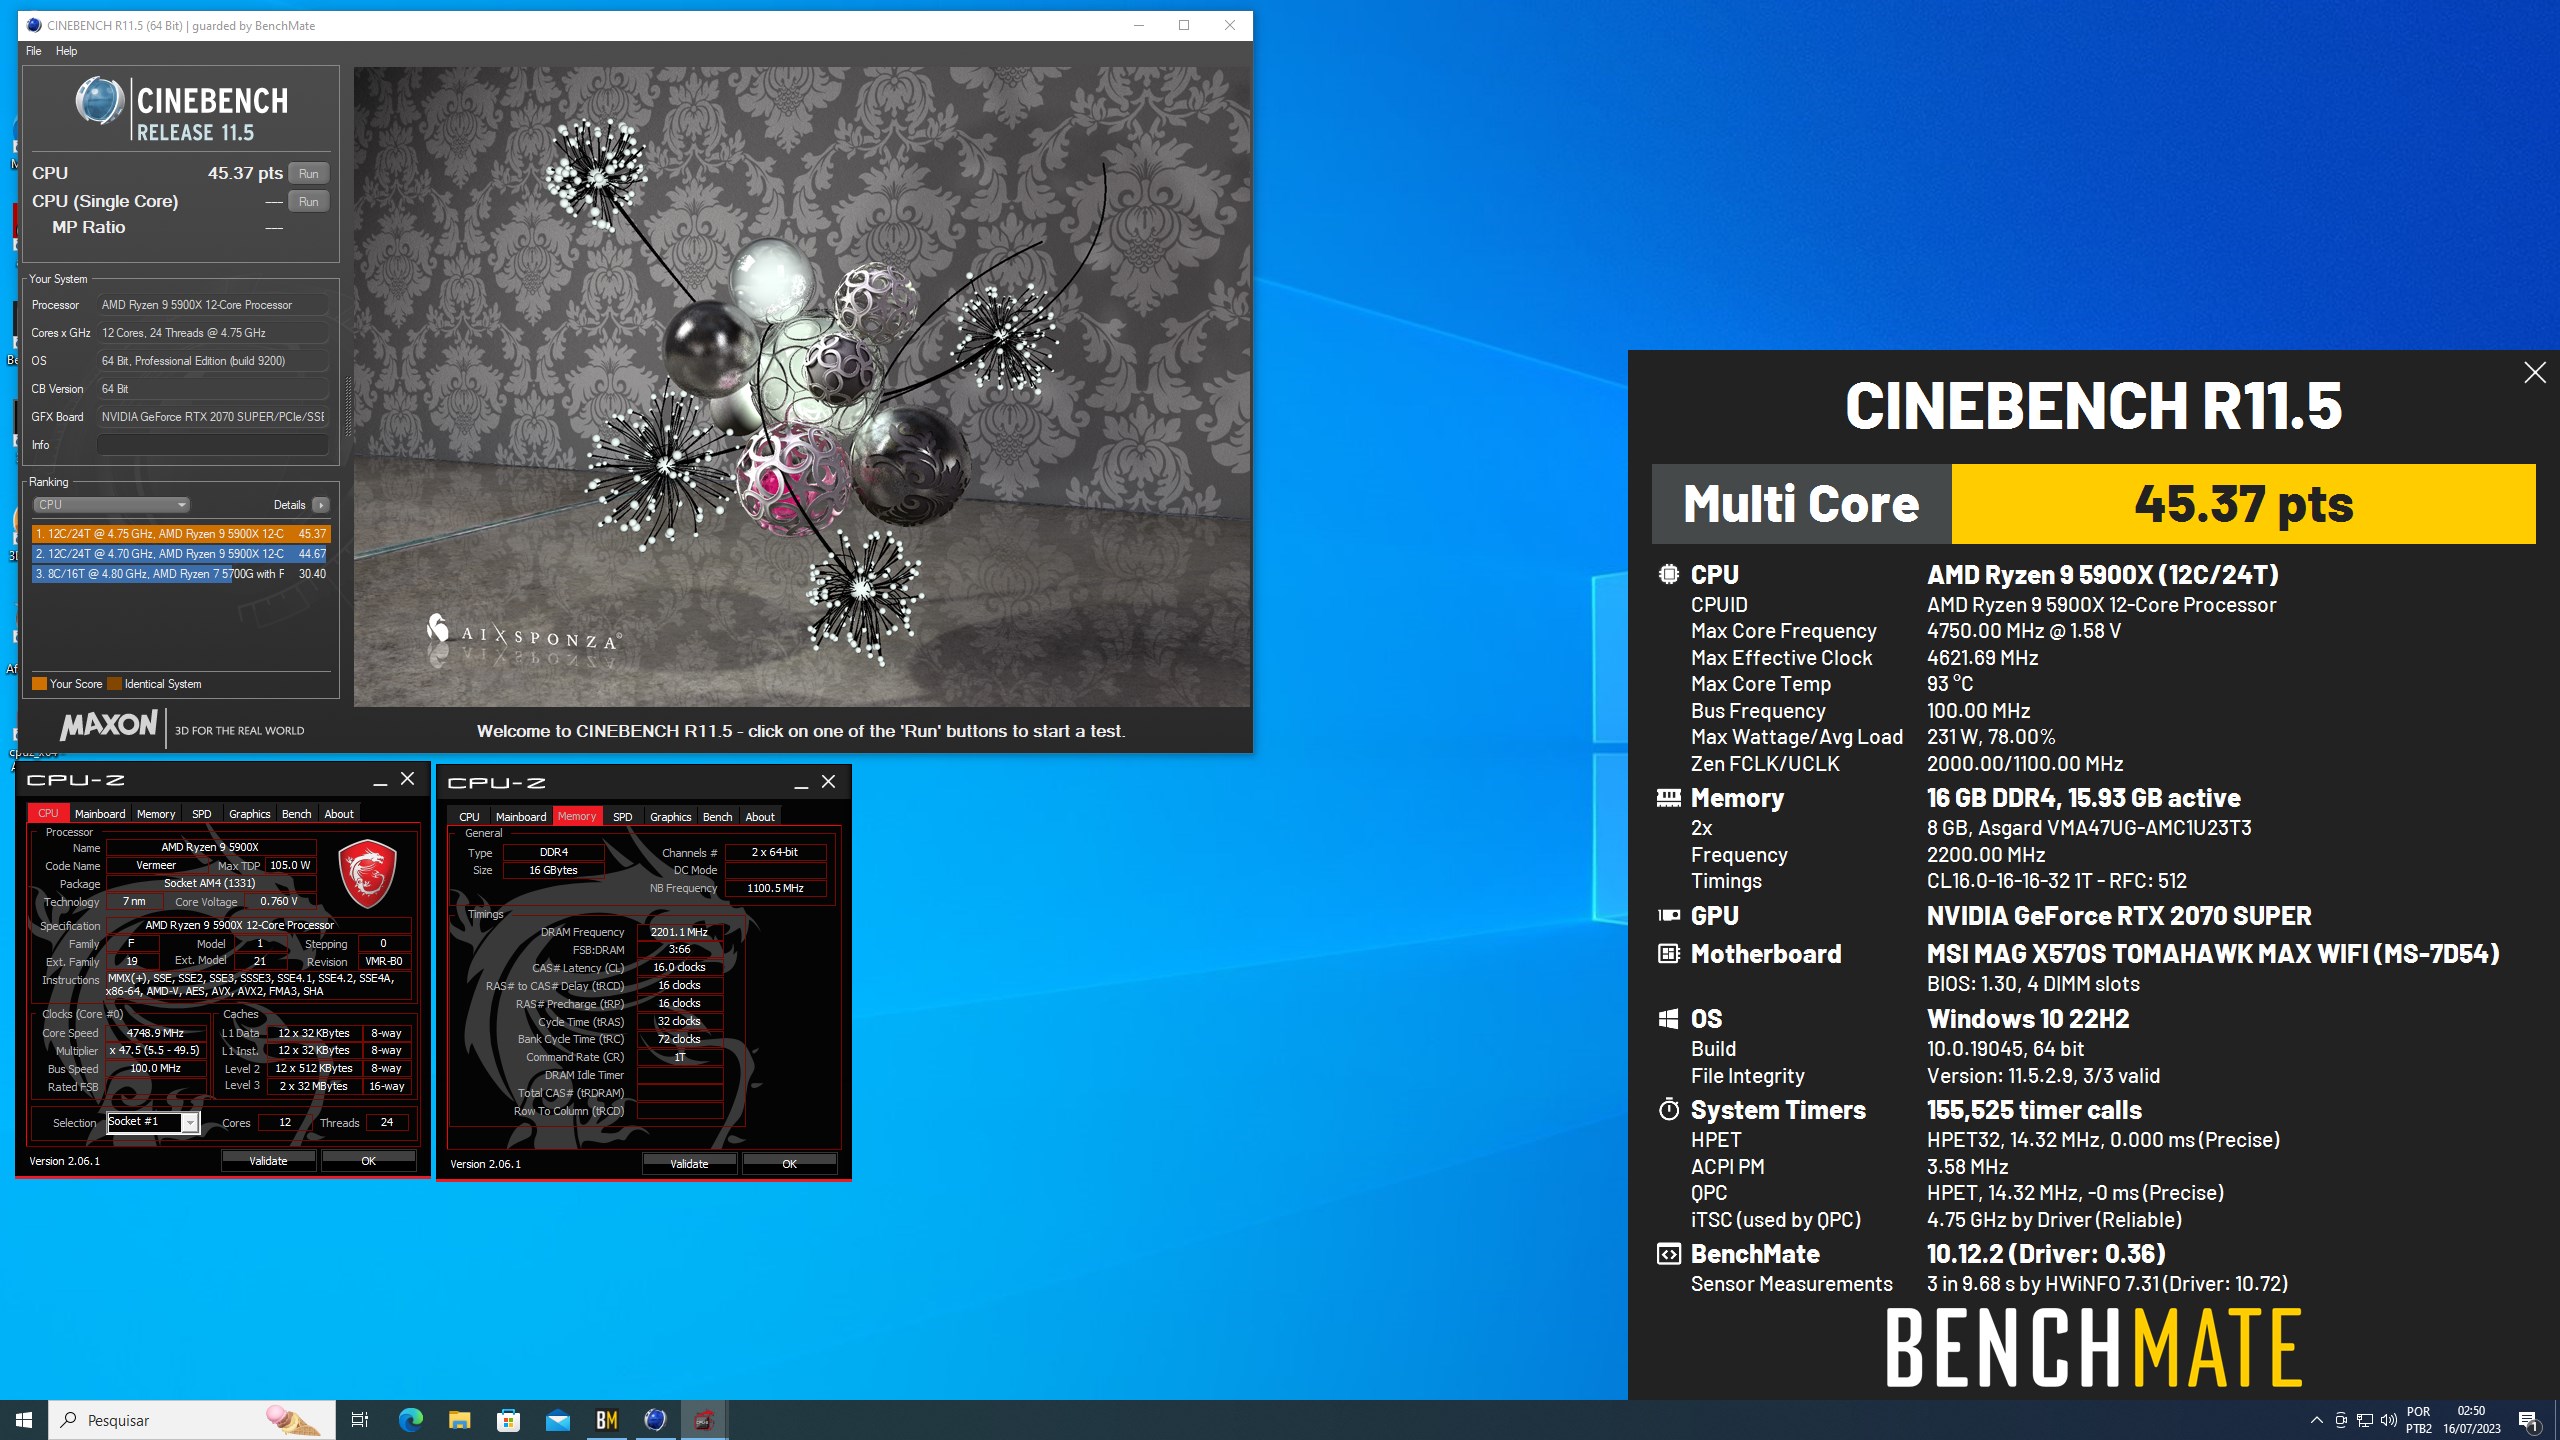2560x1440 pixels.
Task: Open ranking Details arrow button
Action: [321, 505]
